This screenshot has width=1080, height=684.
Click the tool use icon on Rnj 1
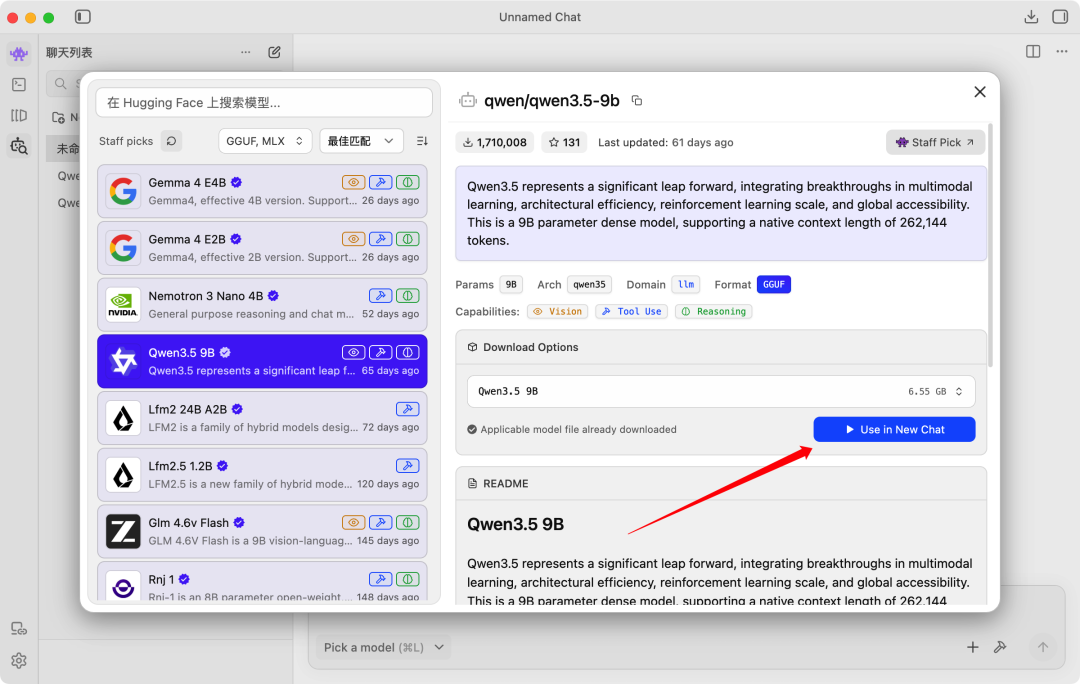[380, 579]
